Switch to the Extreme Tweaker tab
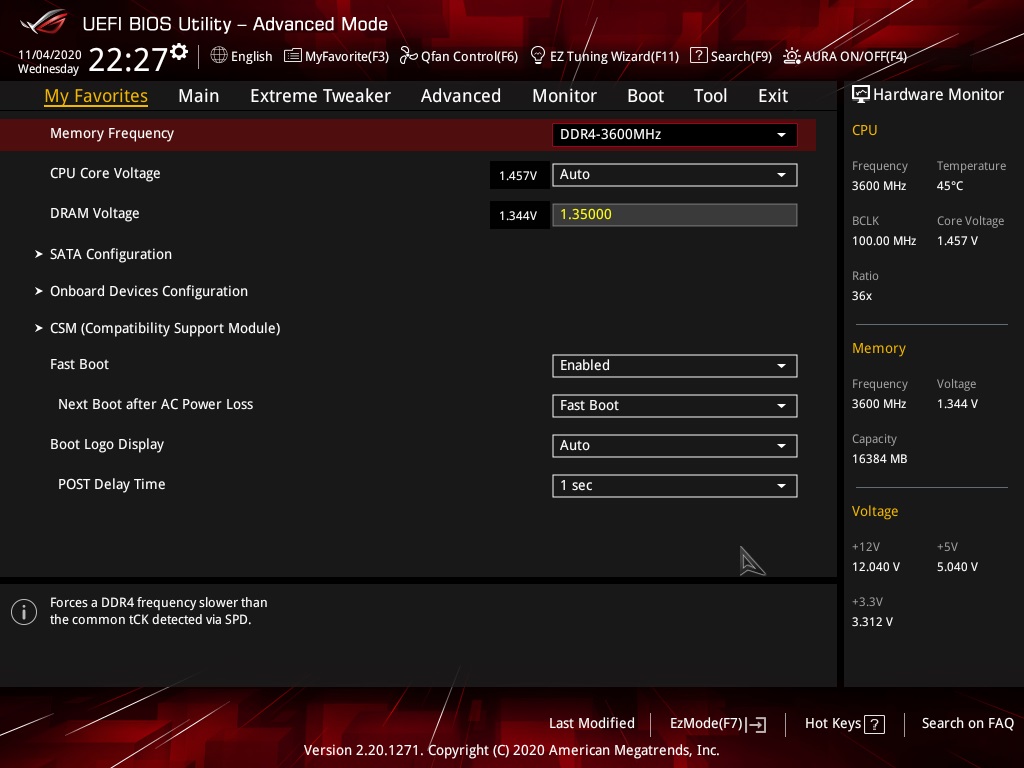This screenshot has width=1024, height=768. pyautogui.click(x=320, y=96)
